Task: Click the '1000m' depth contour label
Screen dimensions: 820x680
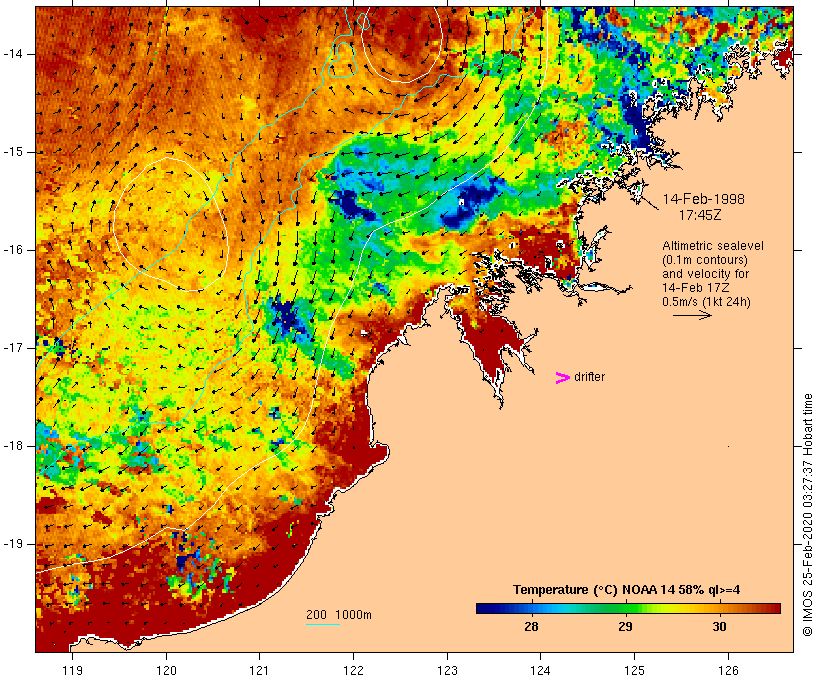Action: coord(353,615)
